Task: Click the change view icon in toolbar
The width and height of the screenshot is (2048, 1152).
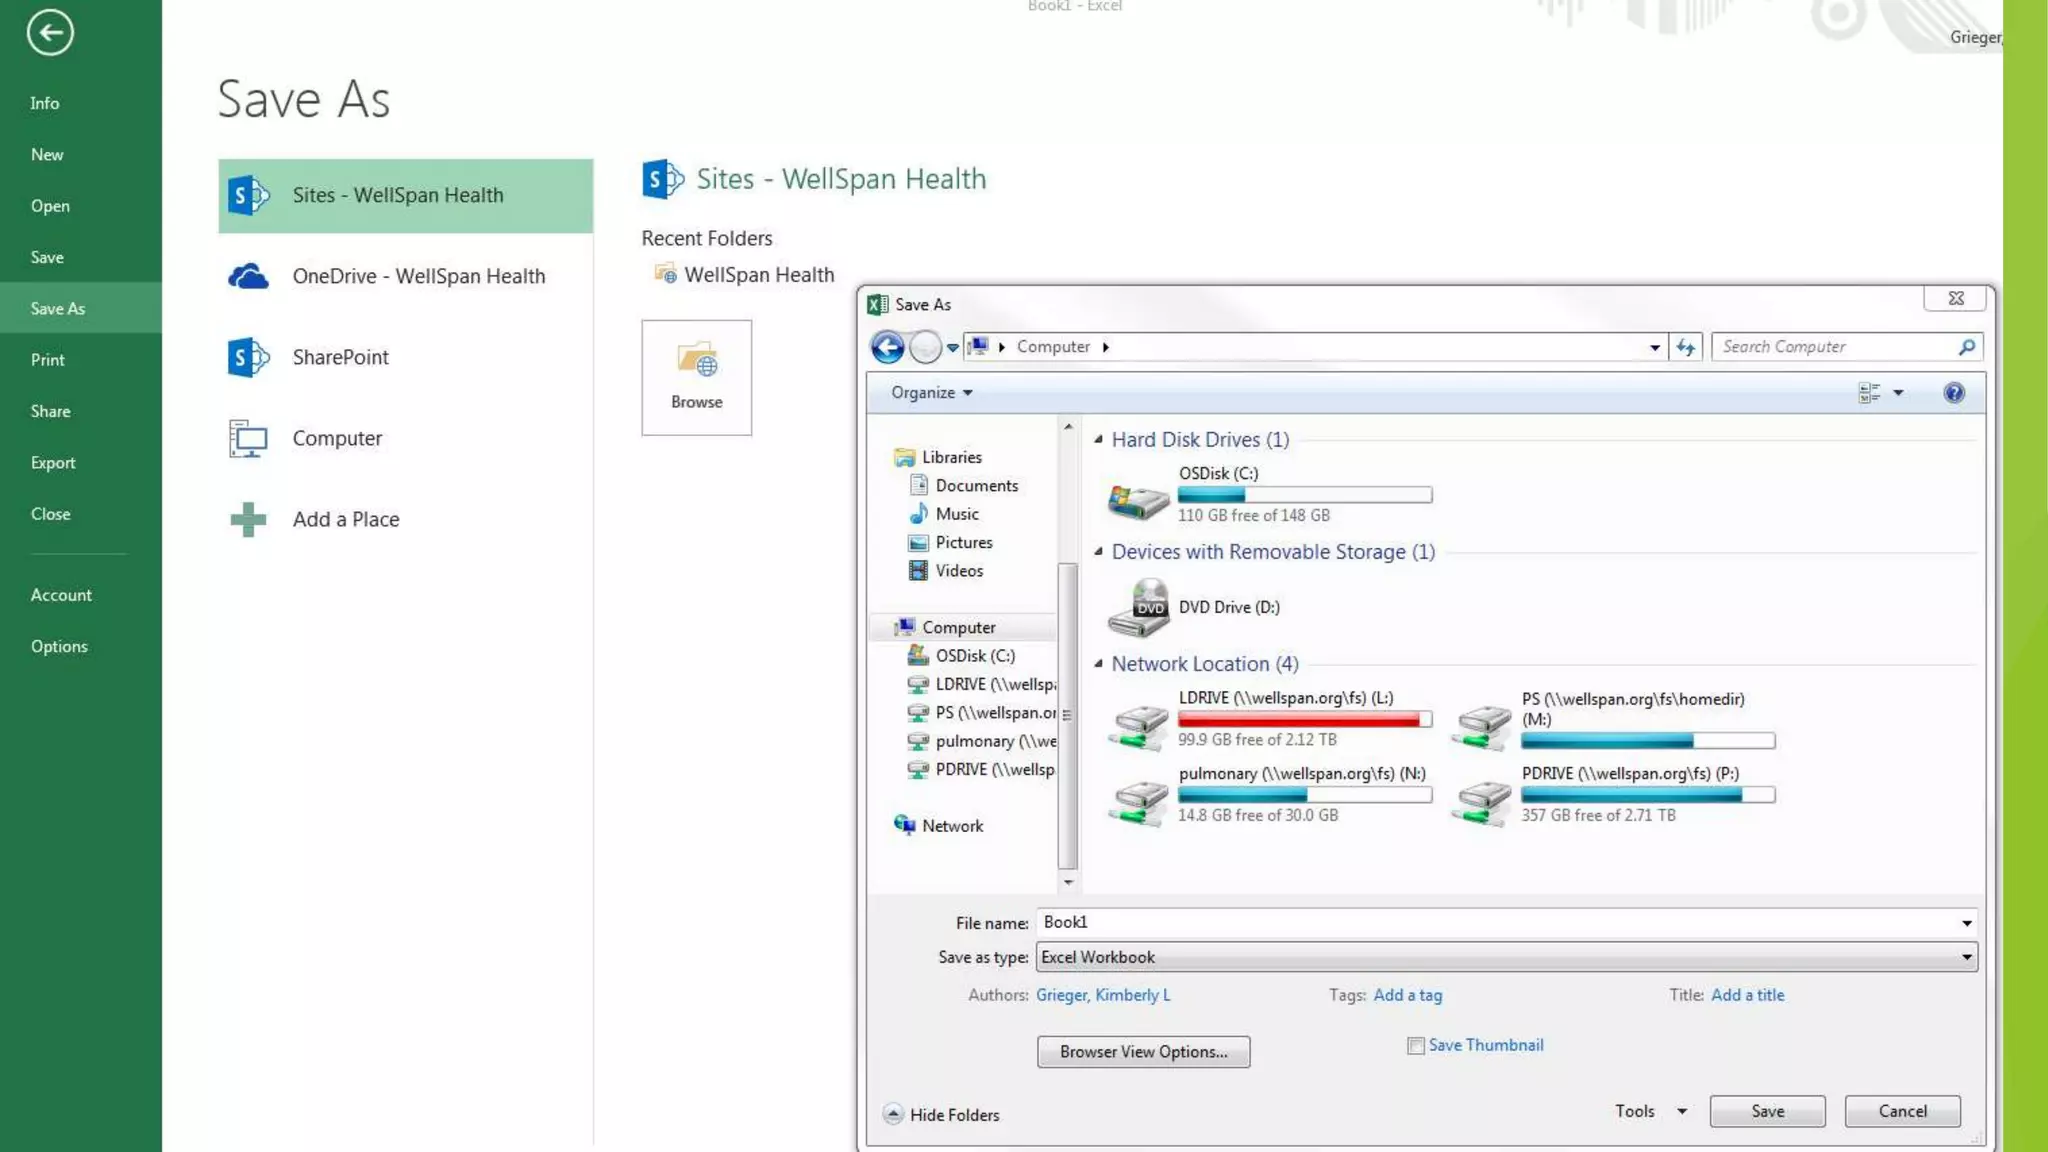Action: click(1868, 393)
